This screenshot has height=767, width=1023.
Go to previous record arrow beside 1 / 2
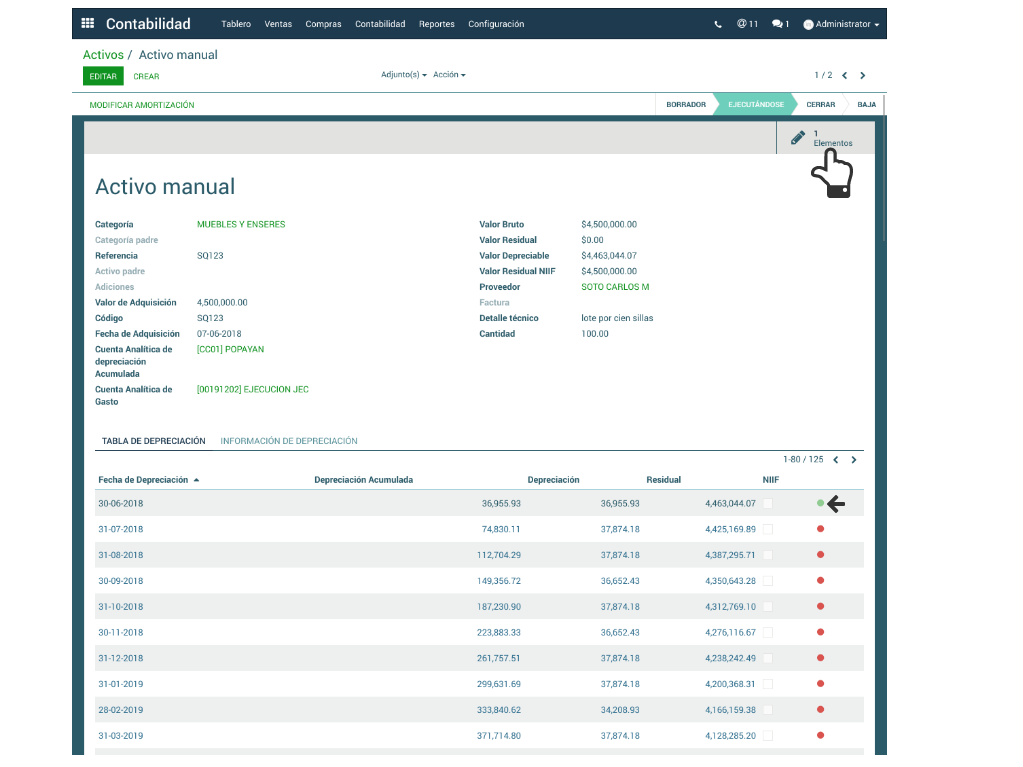[x=844, y=75]
